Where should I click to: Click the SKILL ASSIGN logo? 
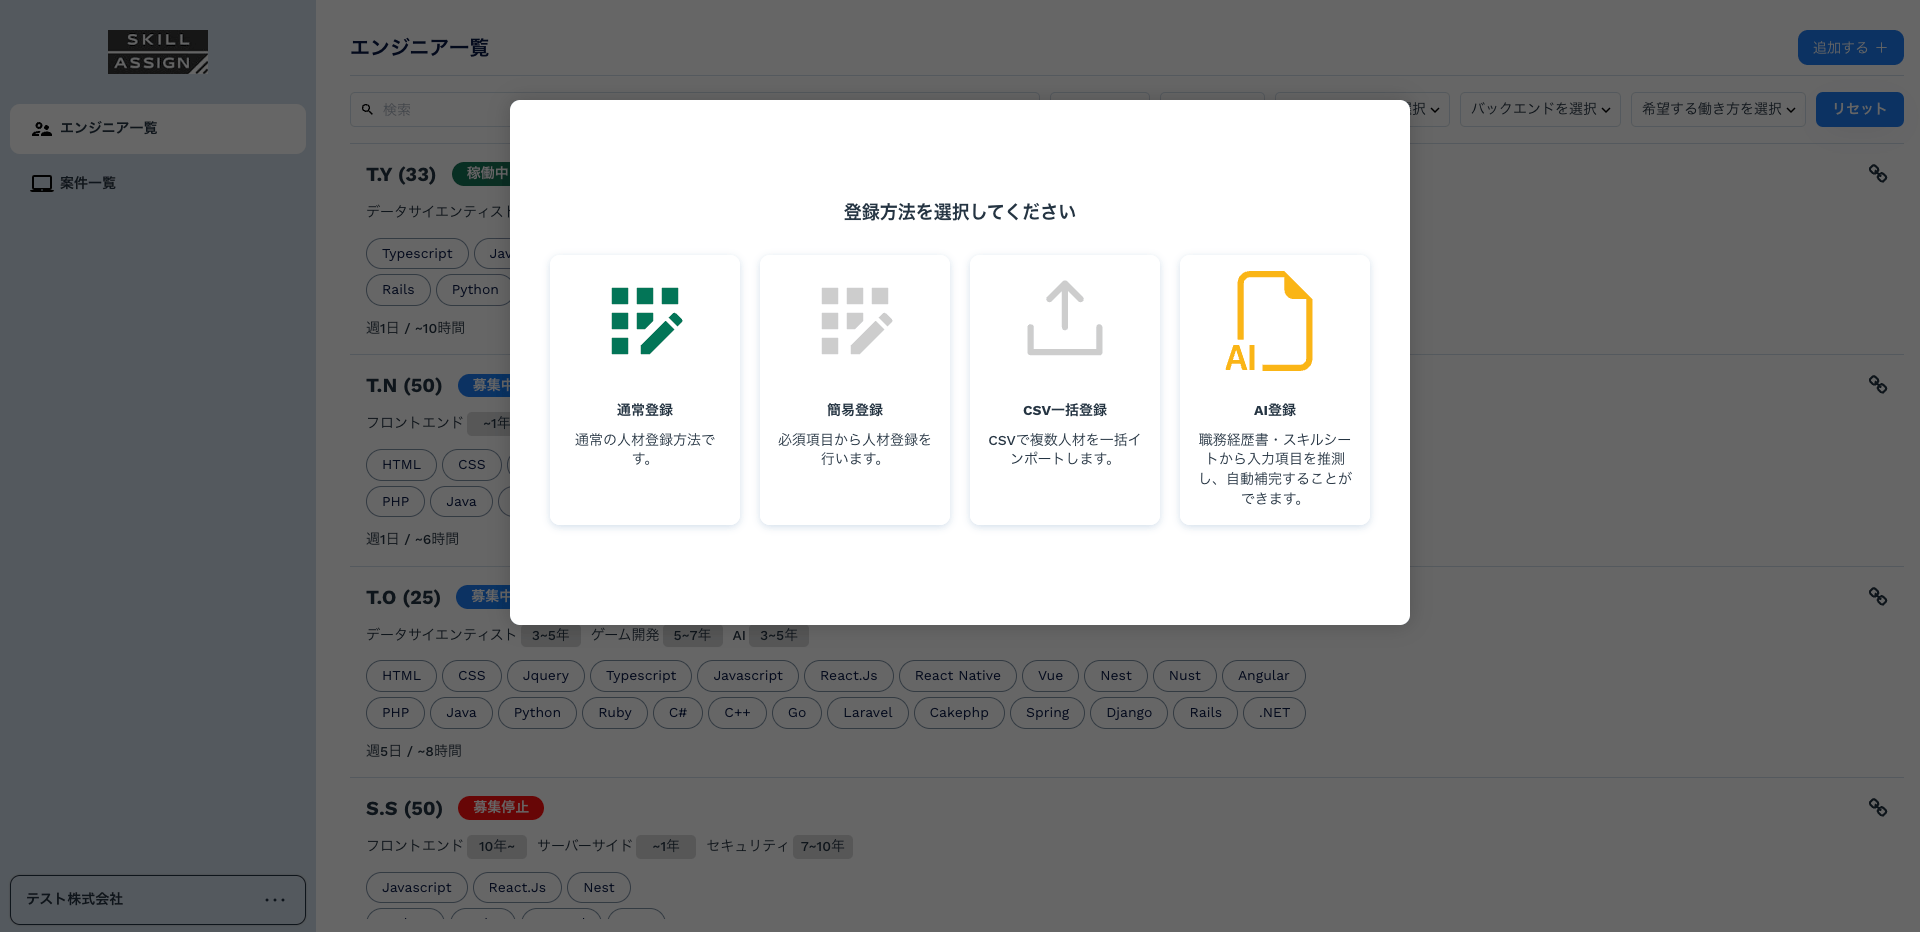click(x=157, y=52)
